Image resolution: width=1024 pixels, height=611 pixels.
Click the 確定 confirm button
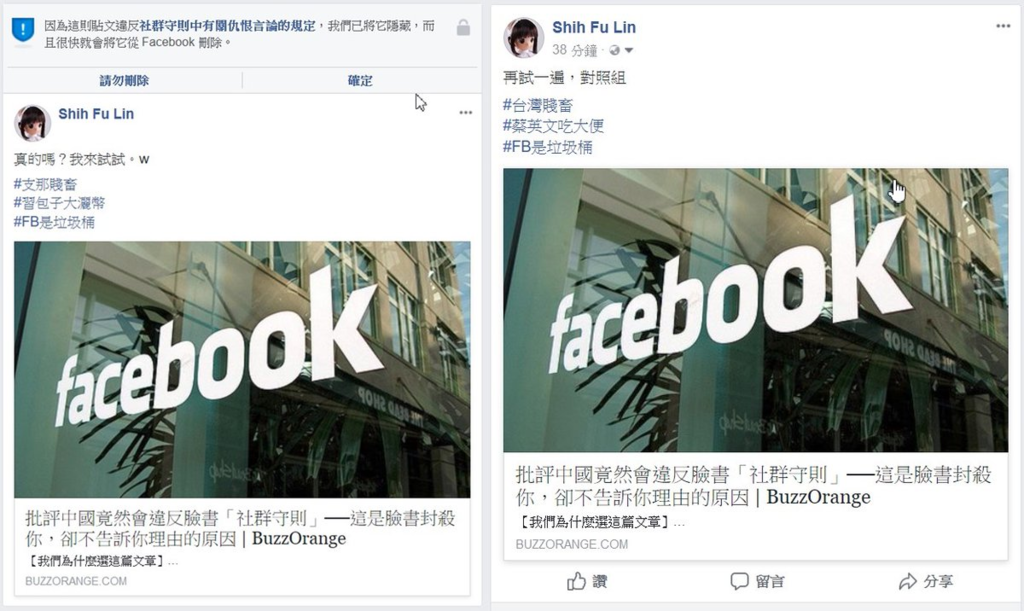[360, 80]
